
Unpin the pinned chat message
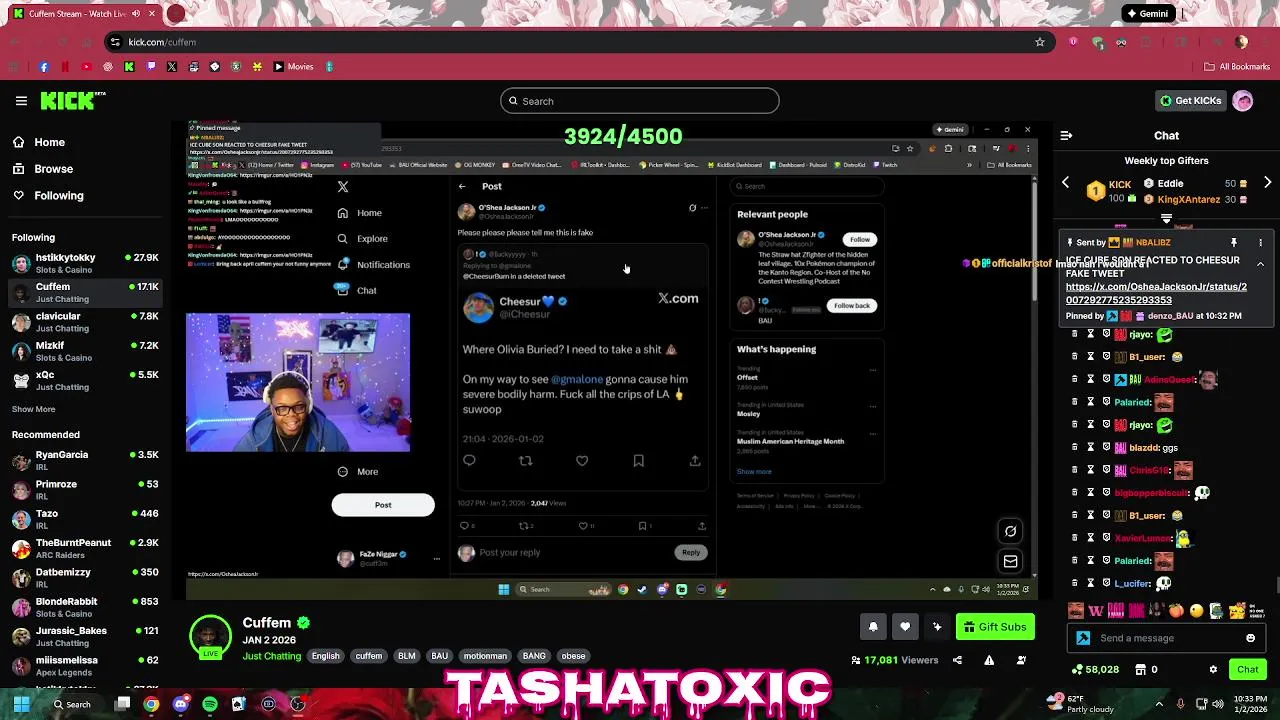1234,243
